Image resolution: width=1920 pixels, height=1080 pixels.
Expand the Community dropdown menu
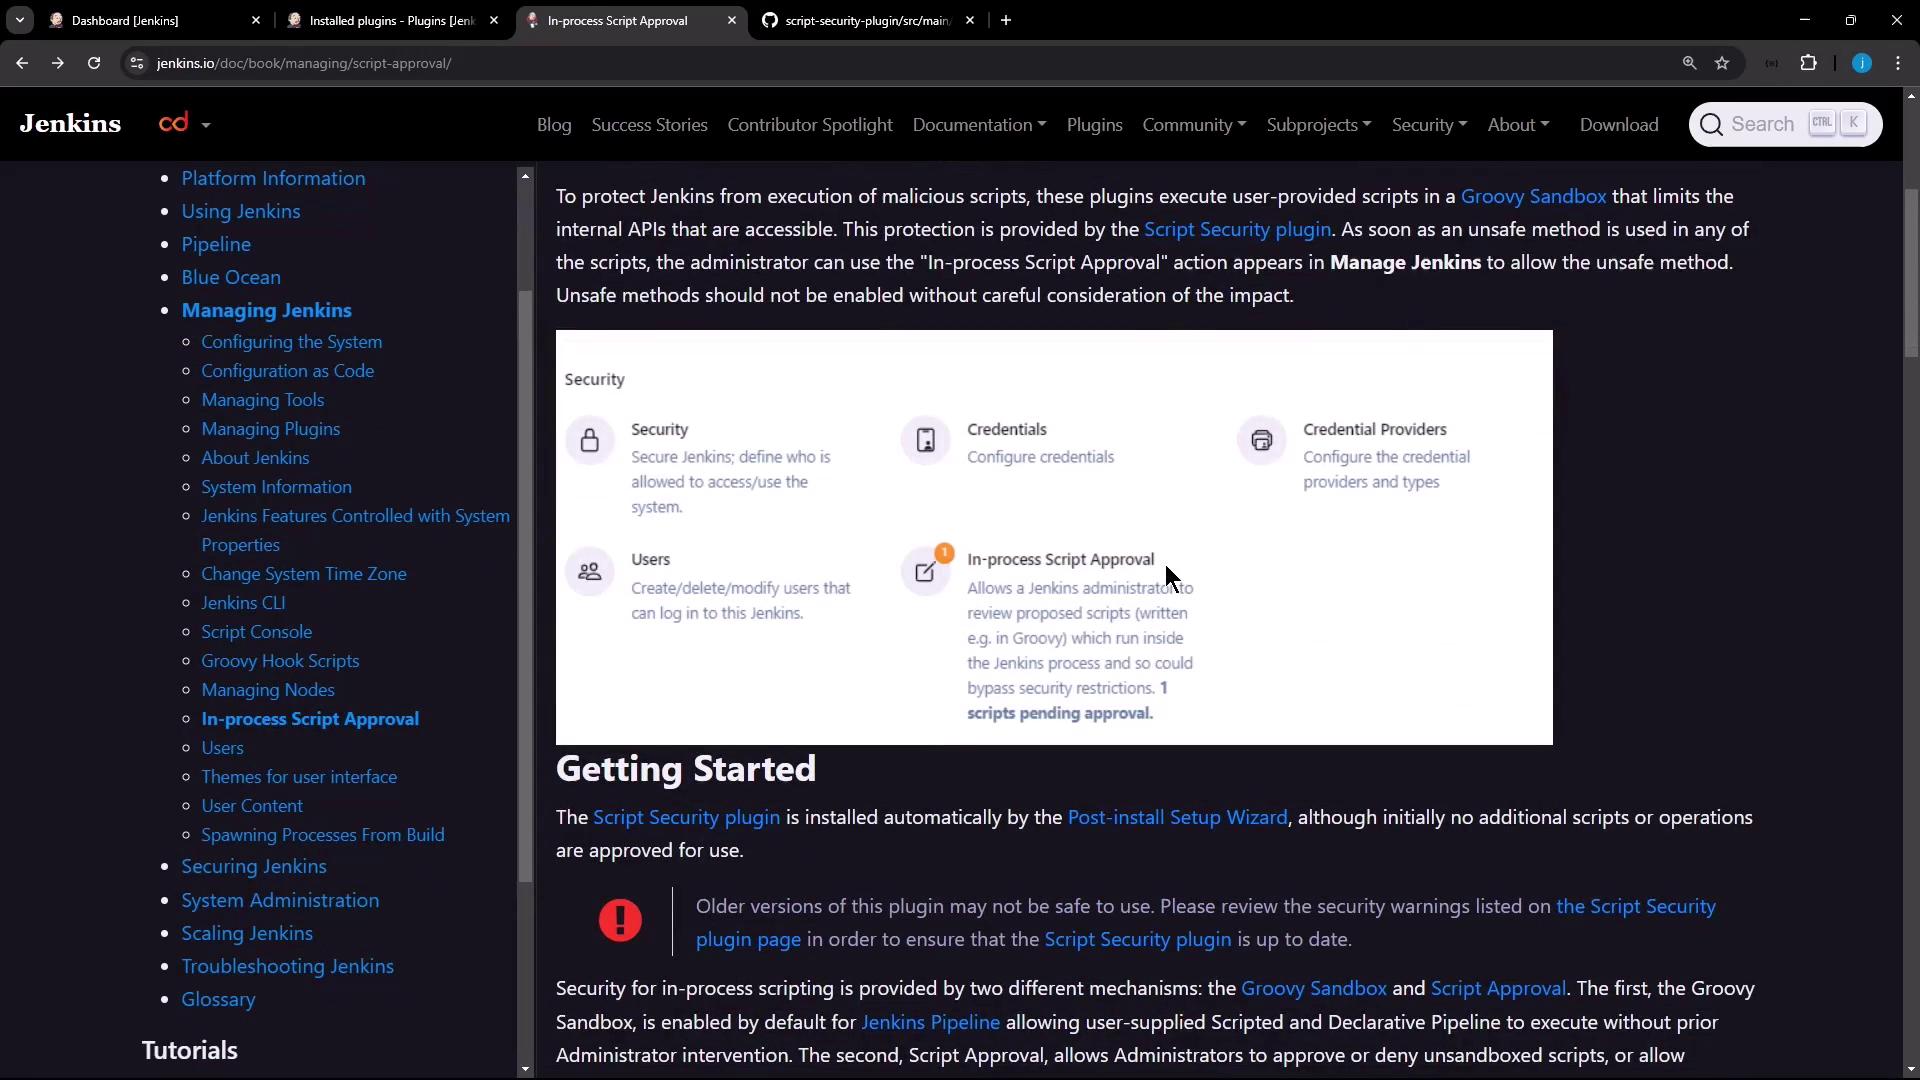tap(1193, 125)
